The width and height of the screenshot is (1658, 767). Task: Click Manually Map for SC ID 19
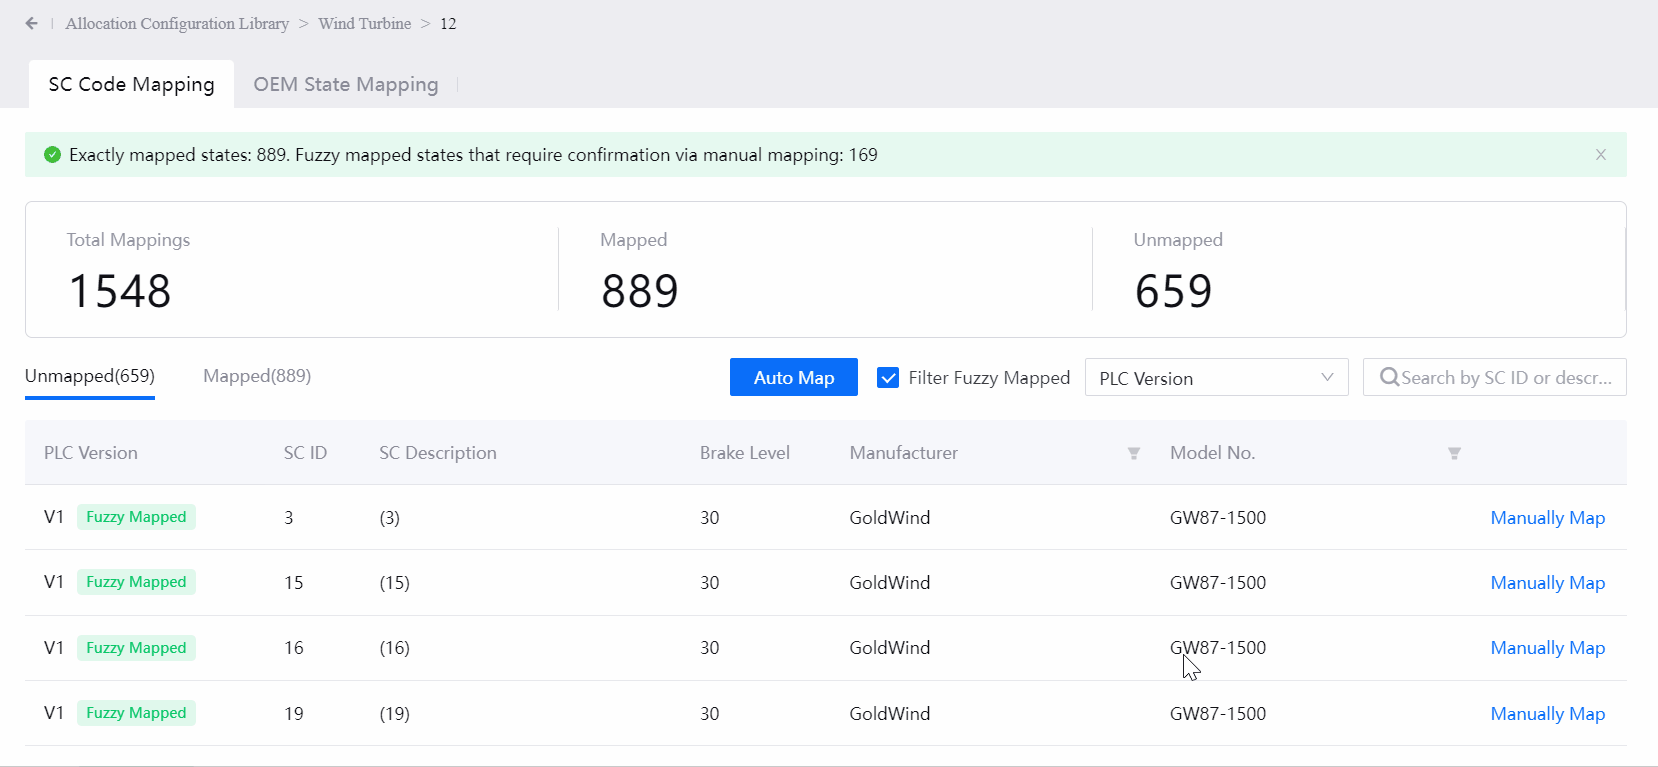(1547, 714)
